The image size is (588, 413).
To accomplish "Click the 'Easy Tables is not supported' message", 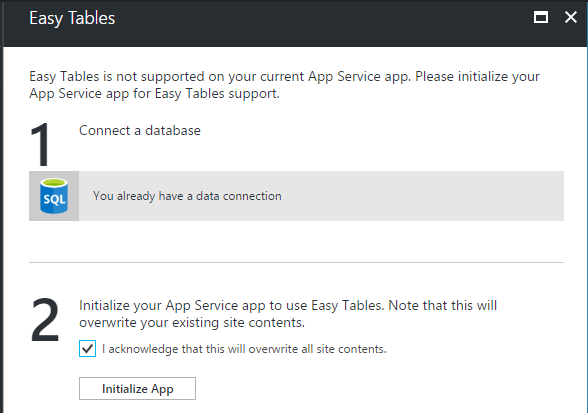I will click(x=284, y=85).
